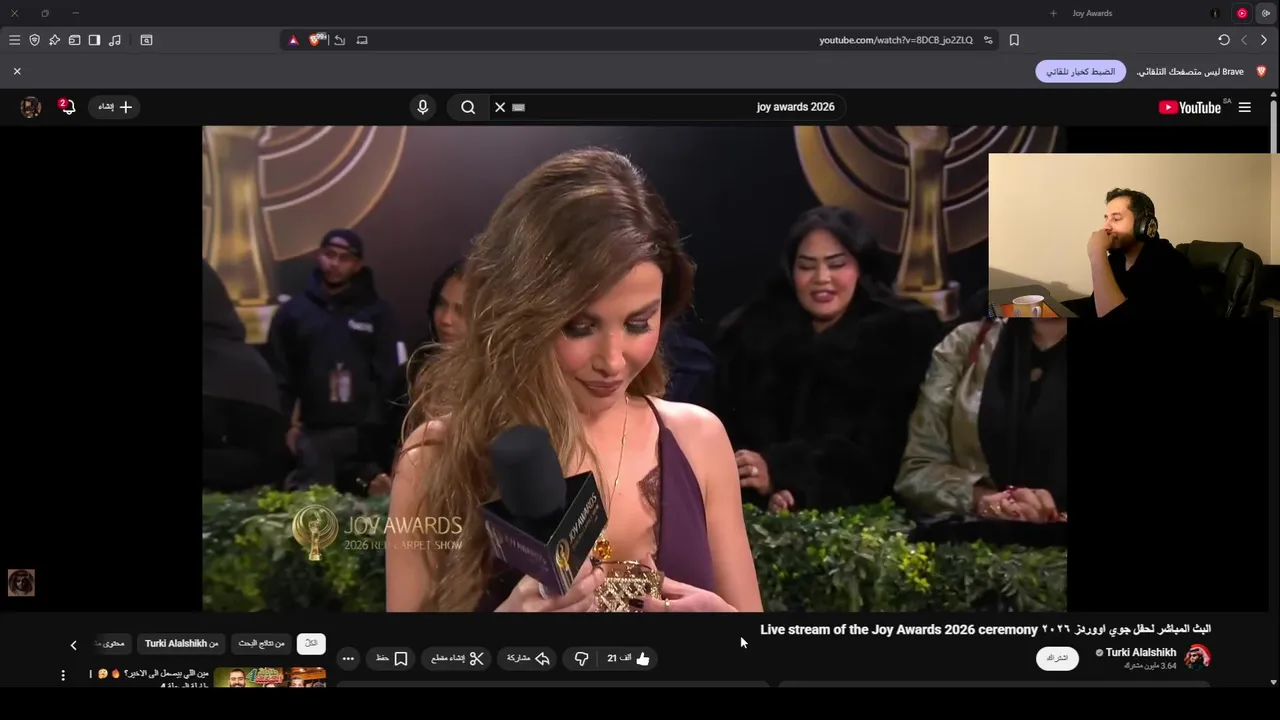Click the tab search icon in toolbar
Viewport: 1280px width, 720px height.
146,40
